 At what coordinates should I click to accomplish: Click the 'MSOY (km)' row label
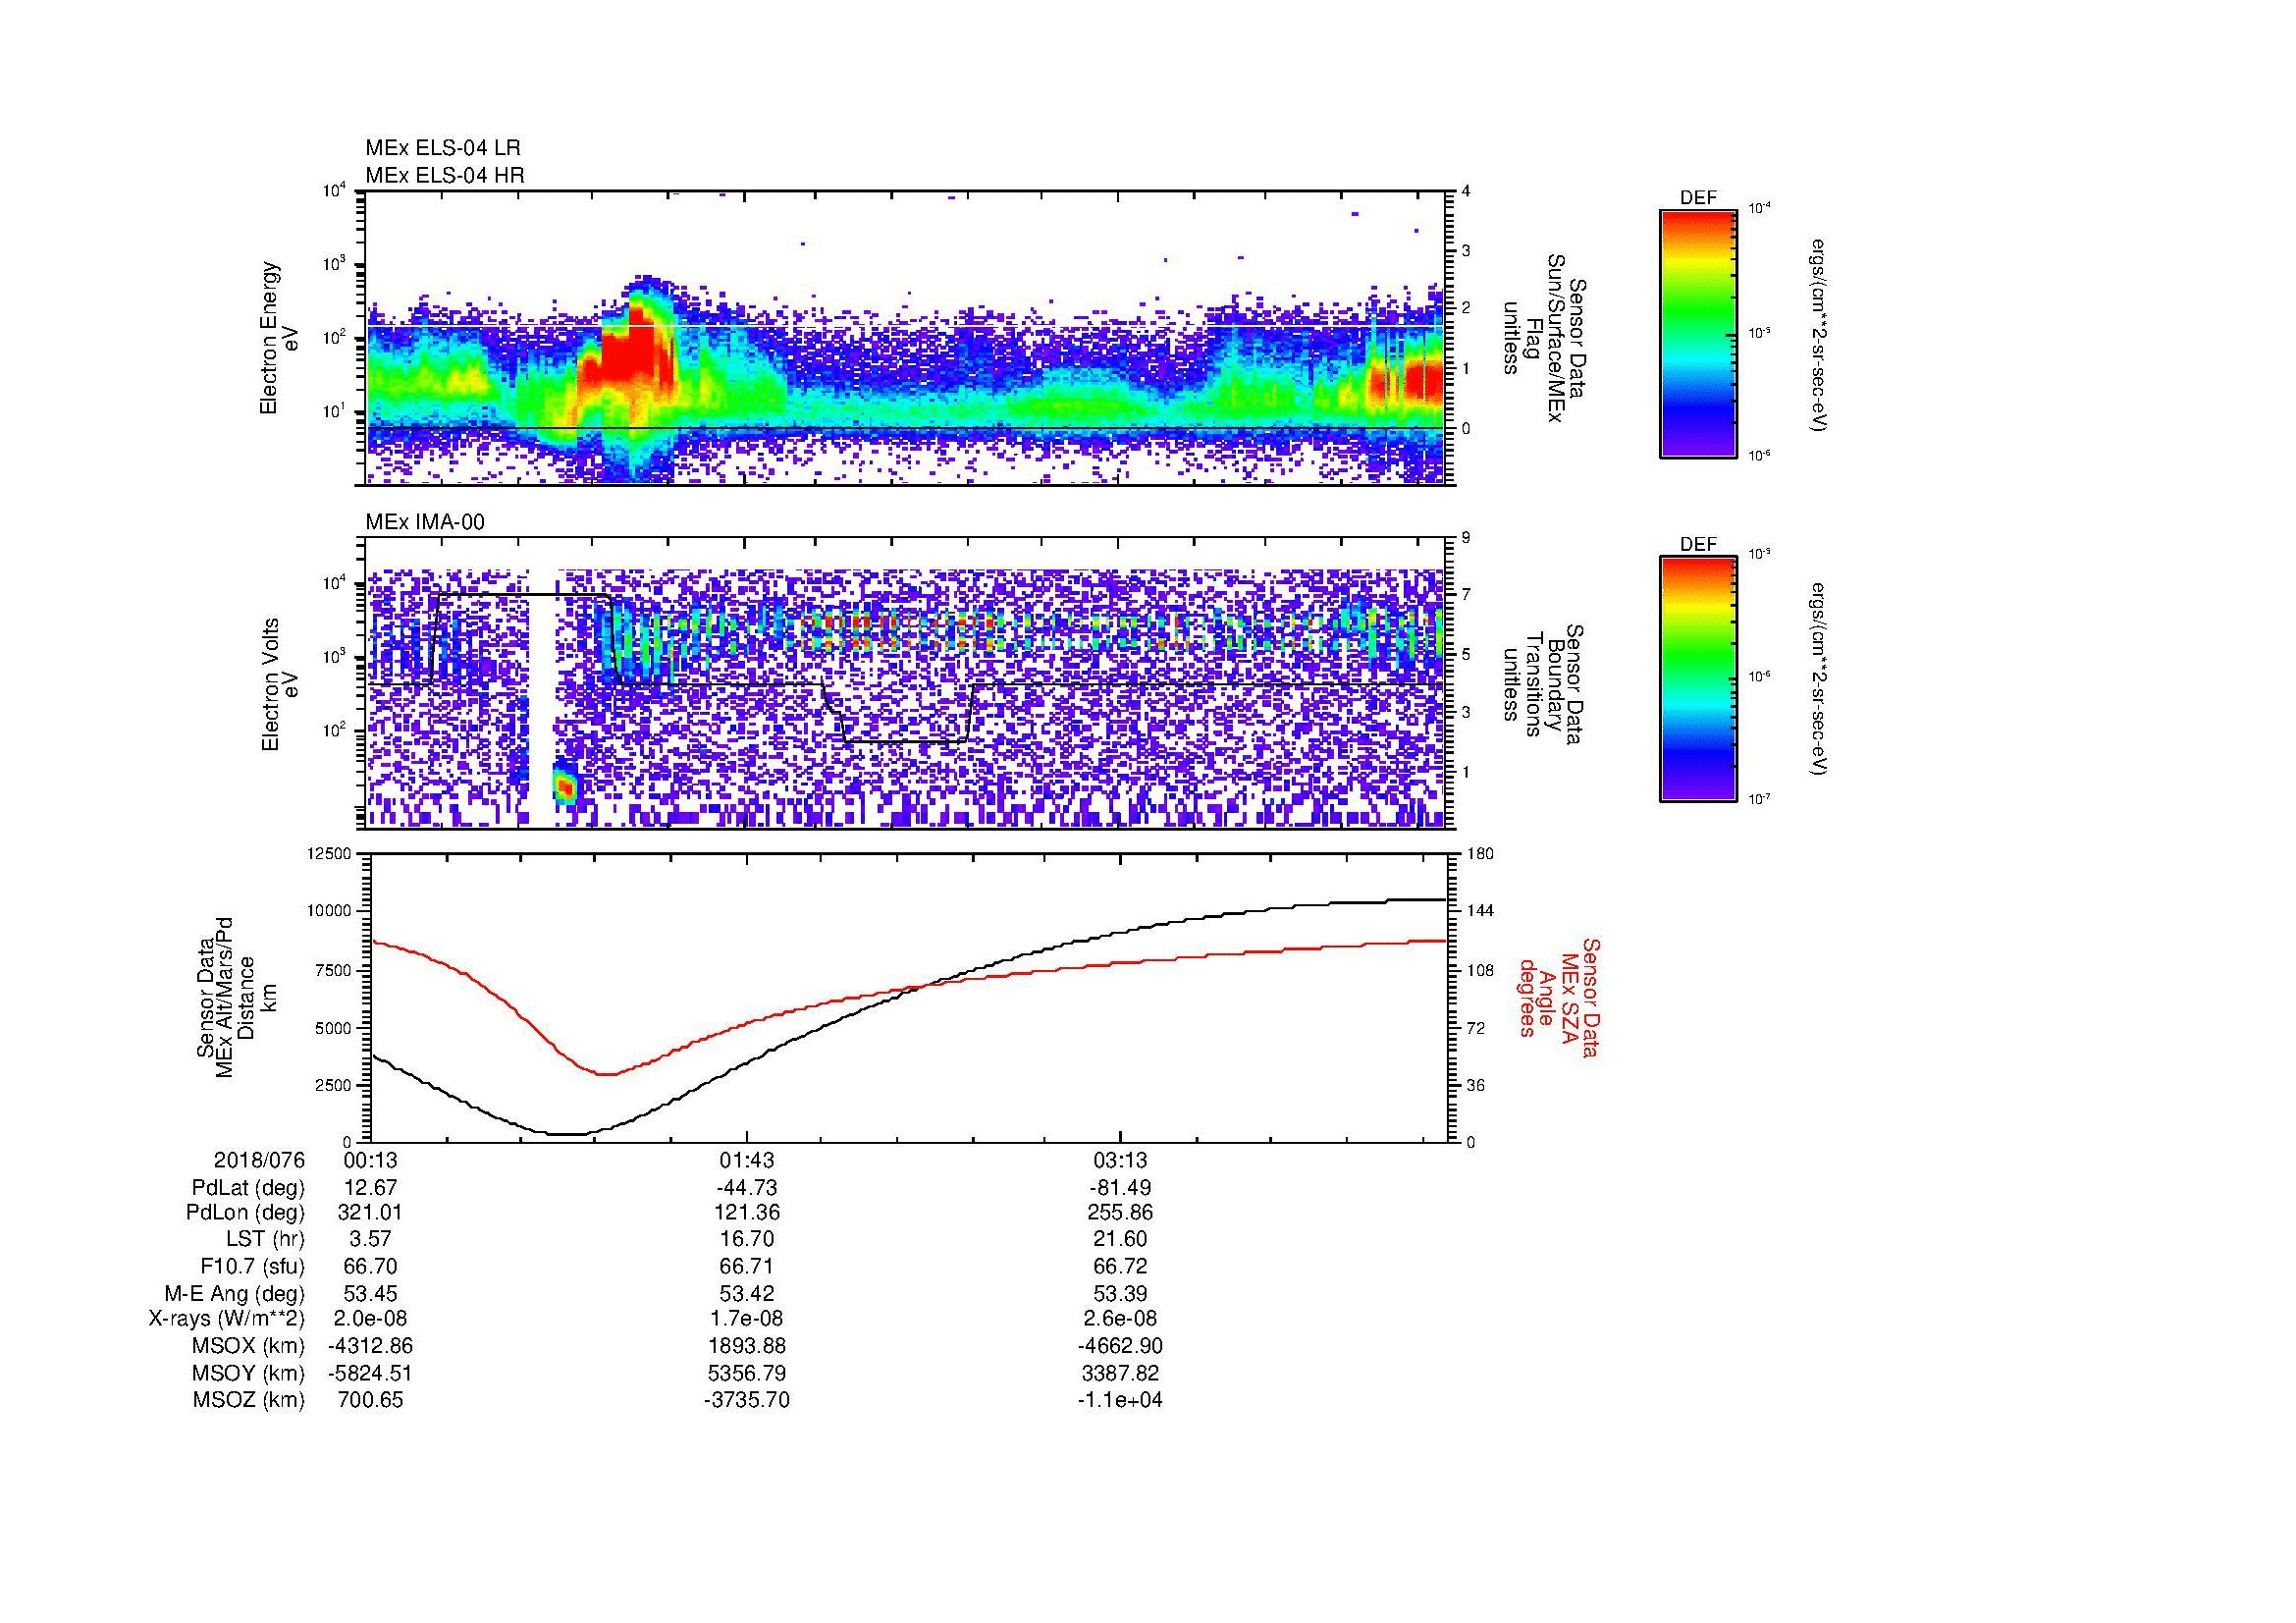247,1373
